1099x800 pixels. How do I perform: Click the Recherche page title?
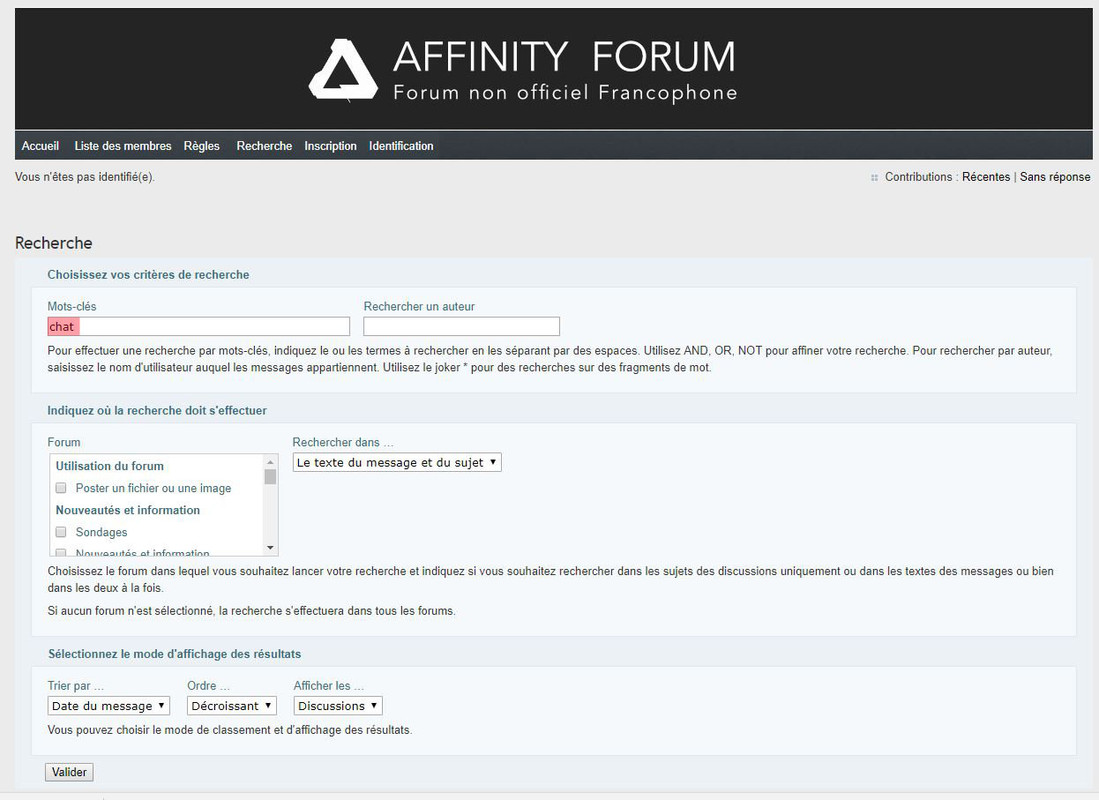pyautogui.click(x=53, y=243)
